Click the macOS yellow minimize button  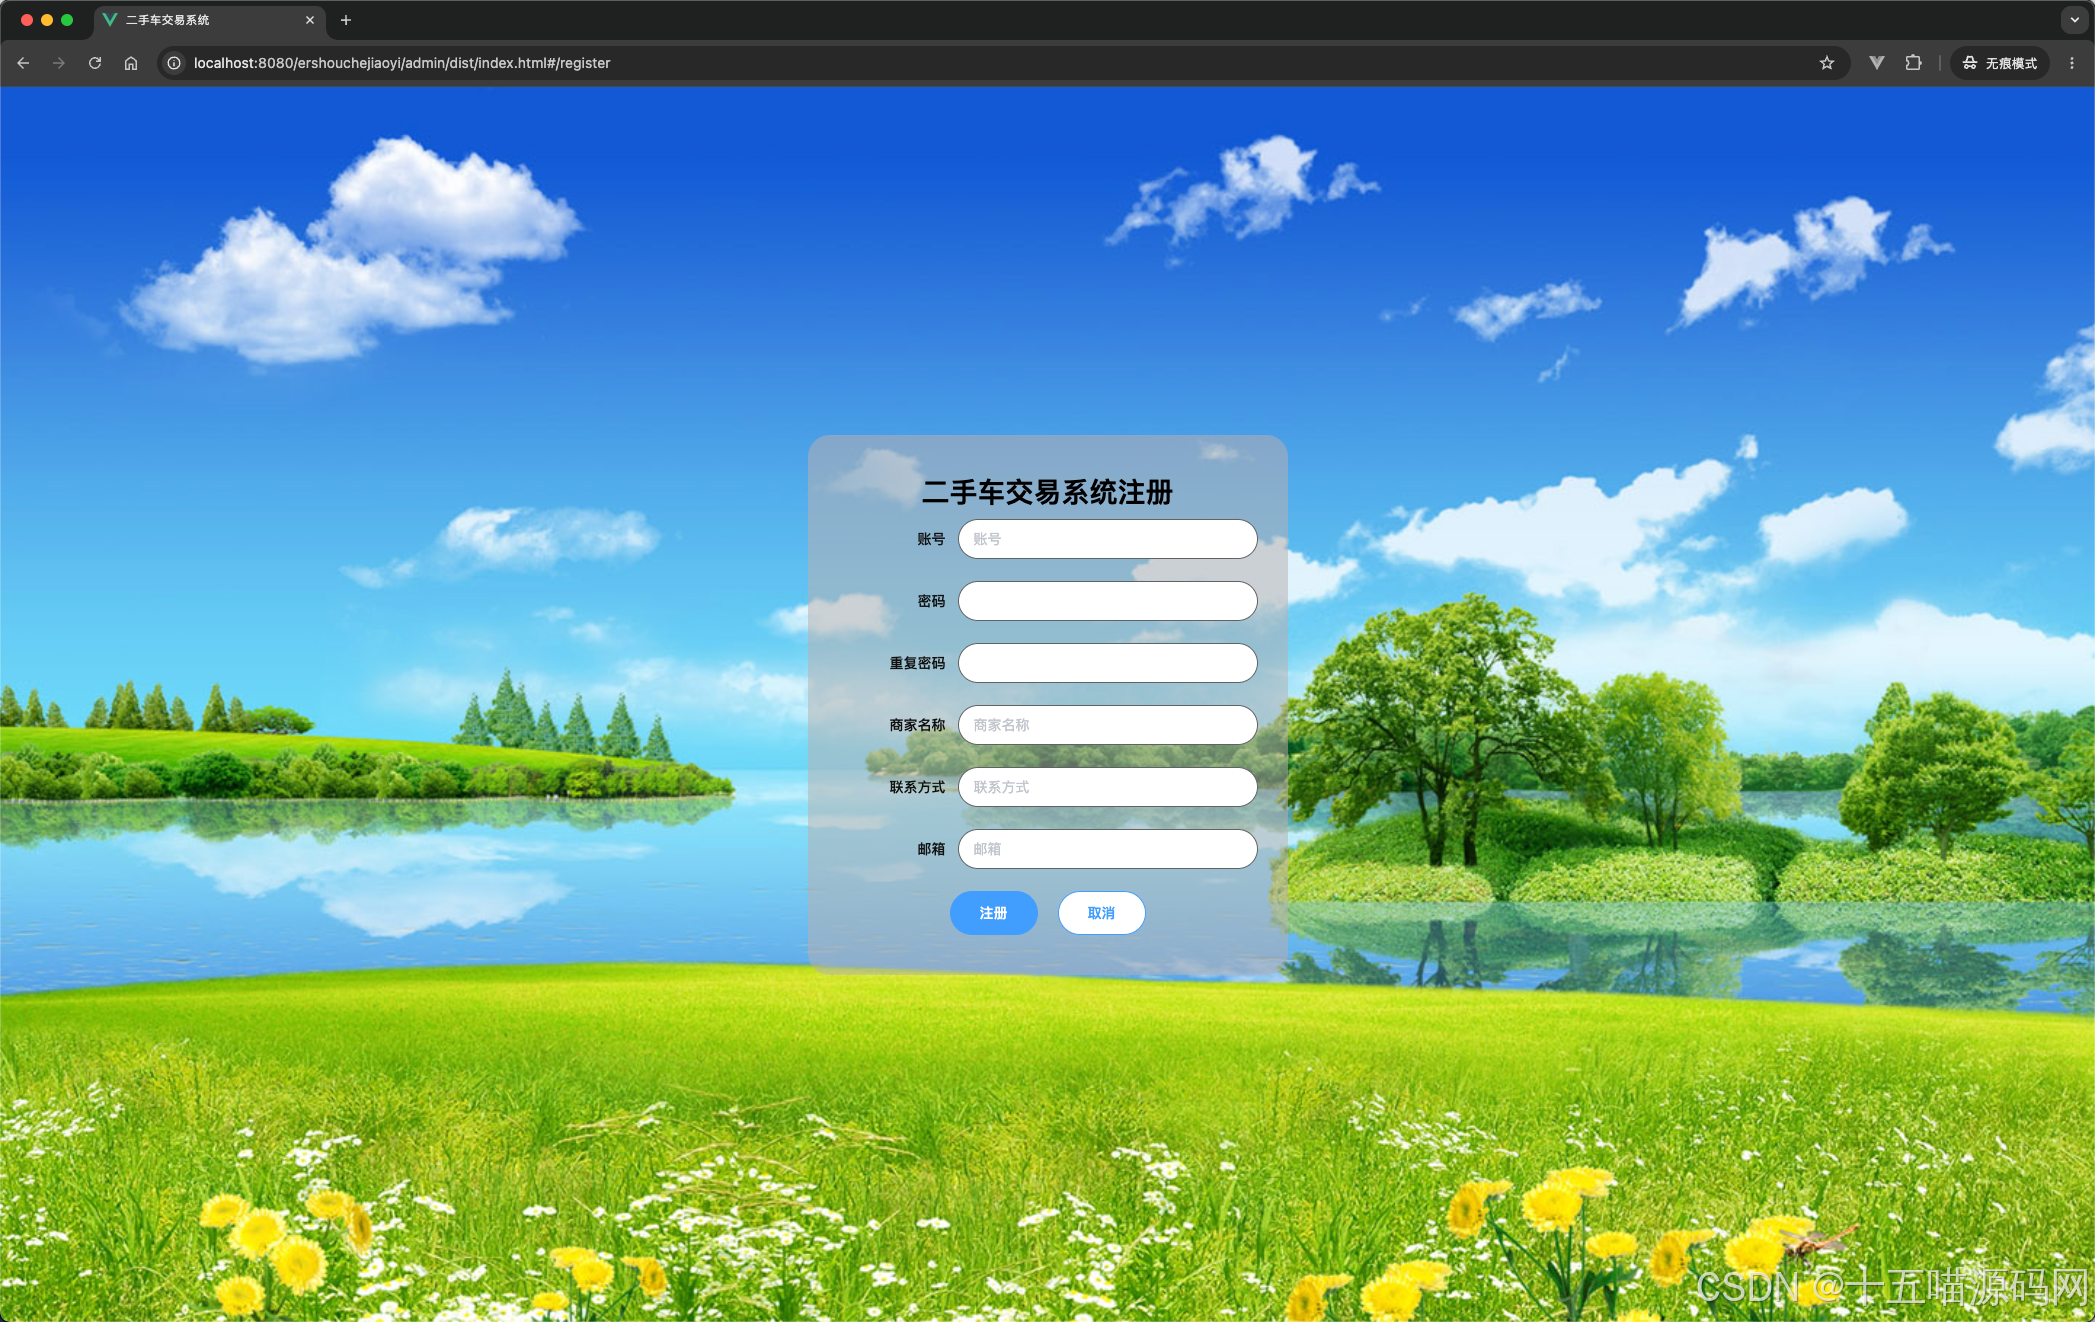47,20
